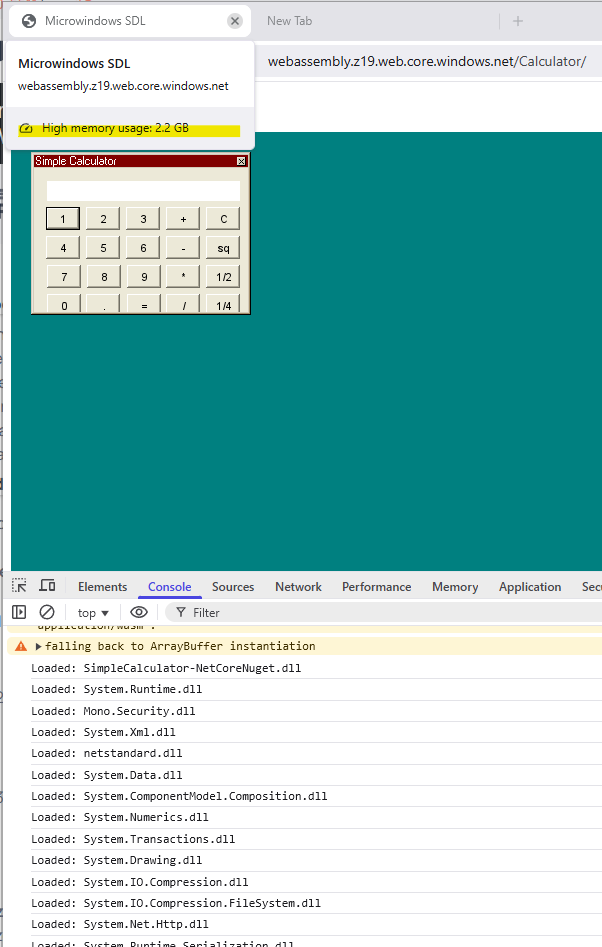Click log line Loaded: SimpleCalculator-NetCoreNuget.dll
Image resolution: width=602 pixels, height=947 pixels.
[x=166, y=668]
